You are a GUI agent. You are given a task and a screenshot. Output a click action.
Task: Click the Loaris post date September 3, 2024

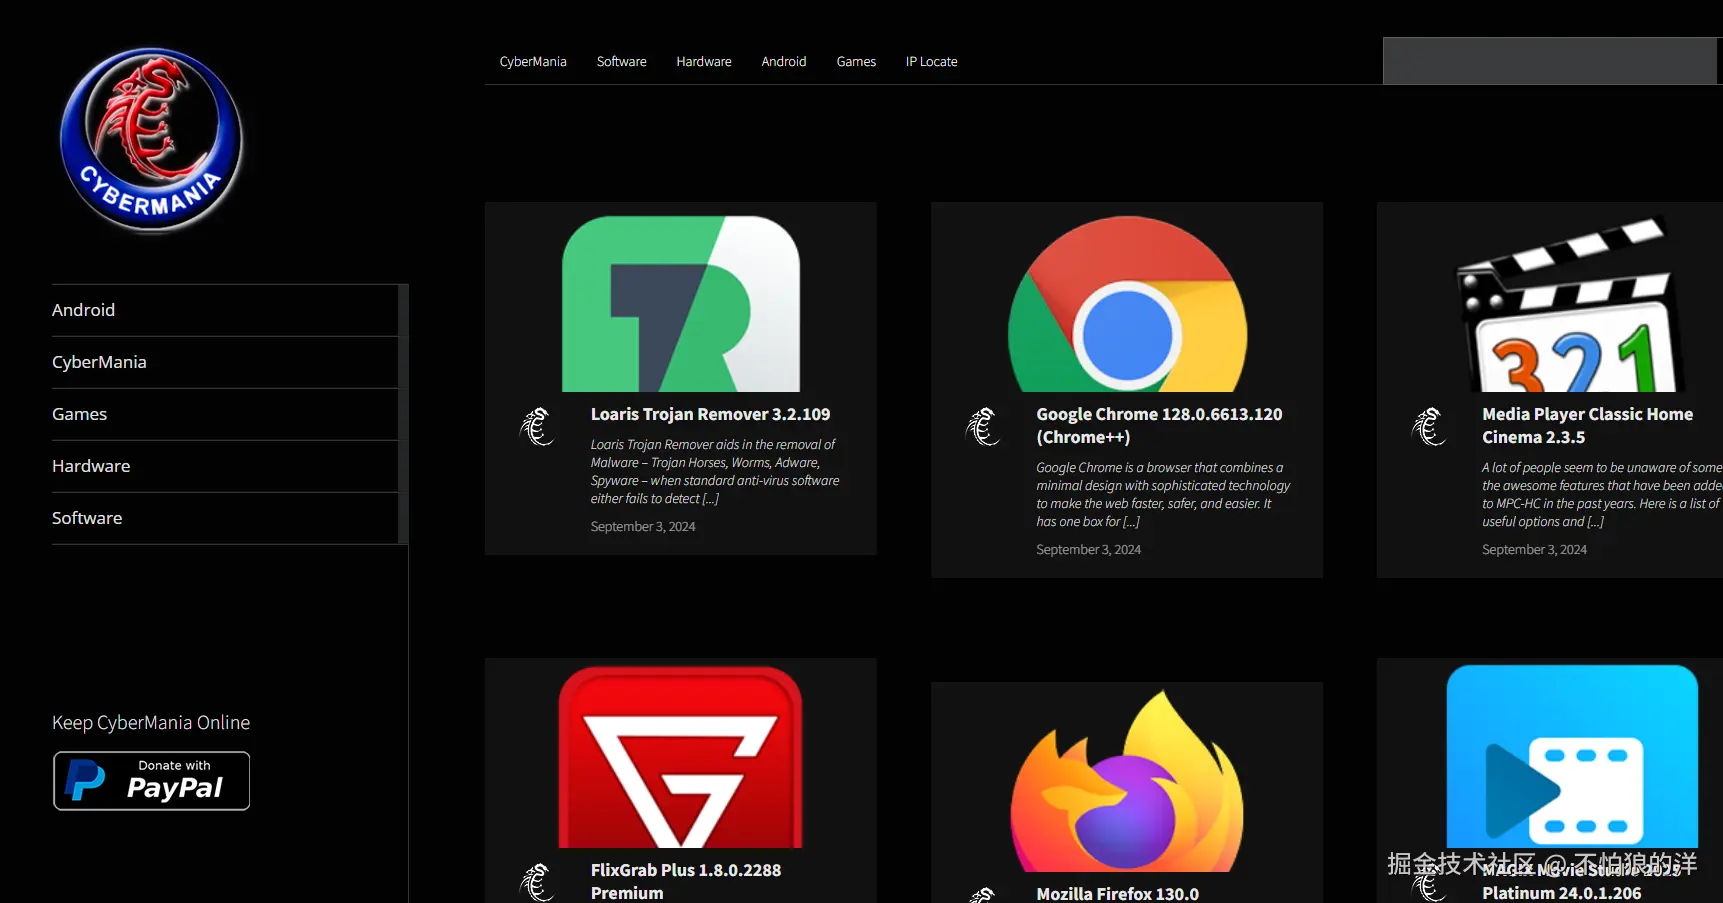[x=643, y=527]
